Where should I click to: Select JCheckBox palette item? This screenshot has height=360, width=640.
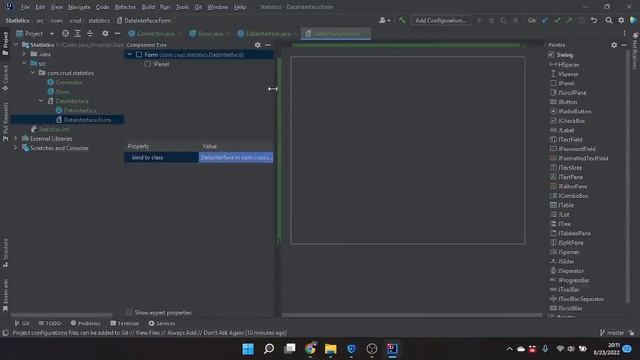click(567, 121)
